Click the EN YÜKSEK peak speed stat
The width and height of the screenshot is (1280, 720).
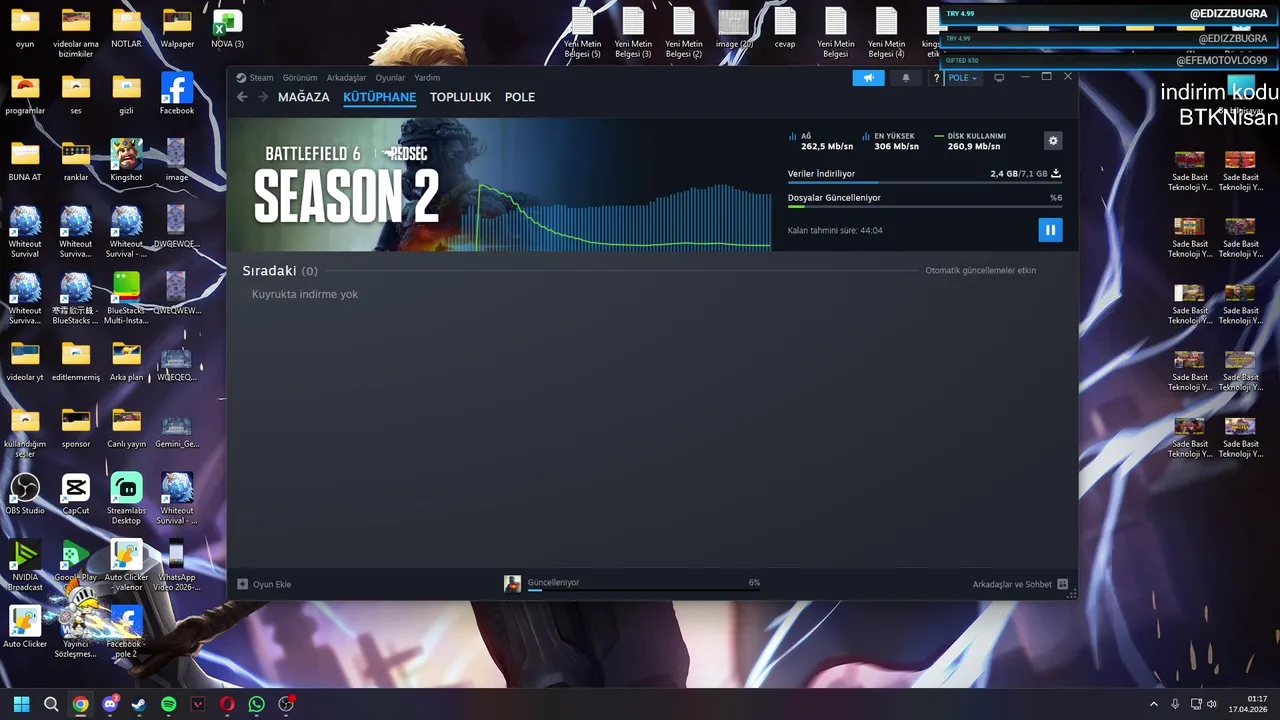(x=890, y=141)
